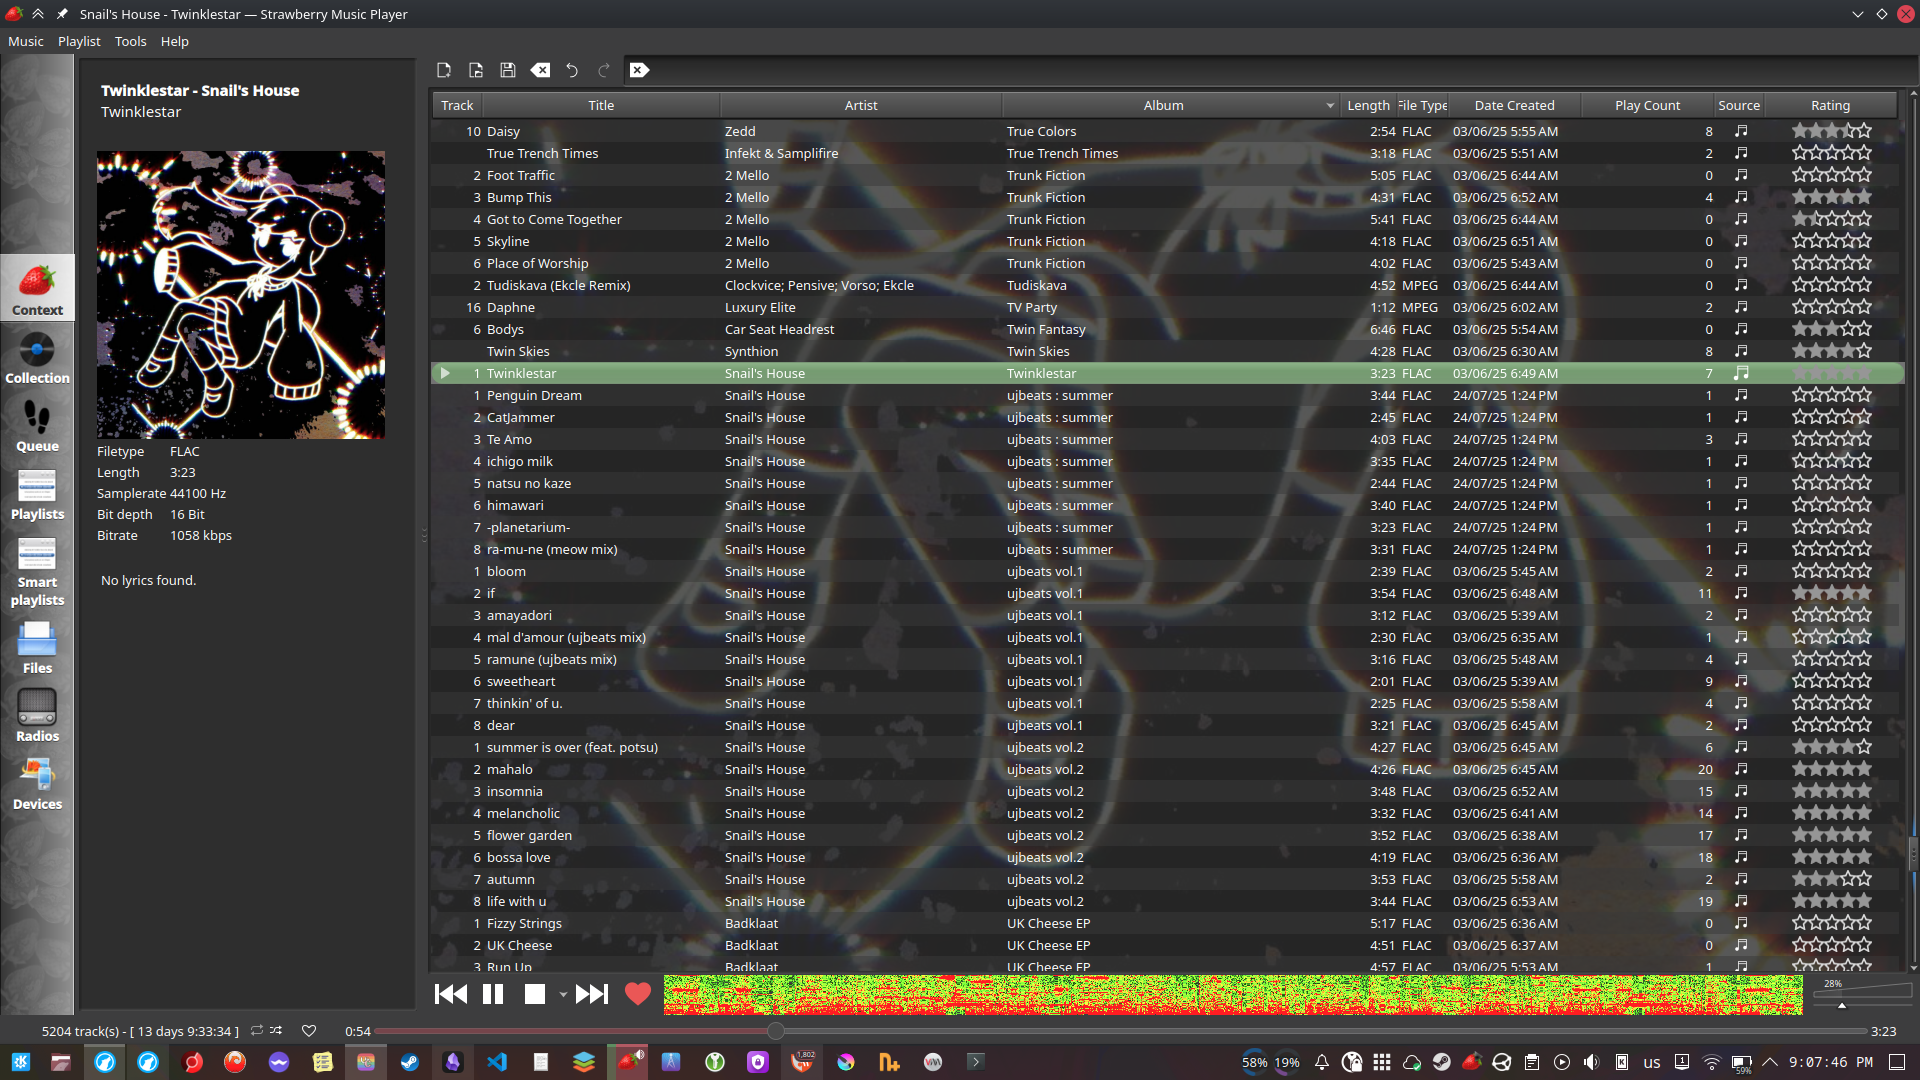Click the currently playing Twinklestar row
1920x1080 pixels.
click(1167, 373)
